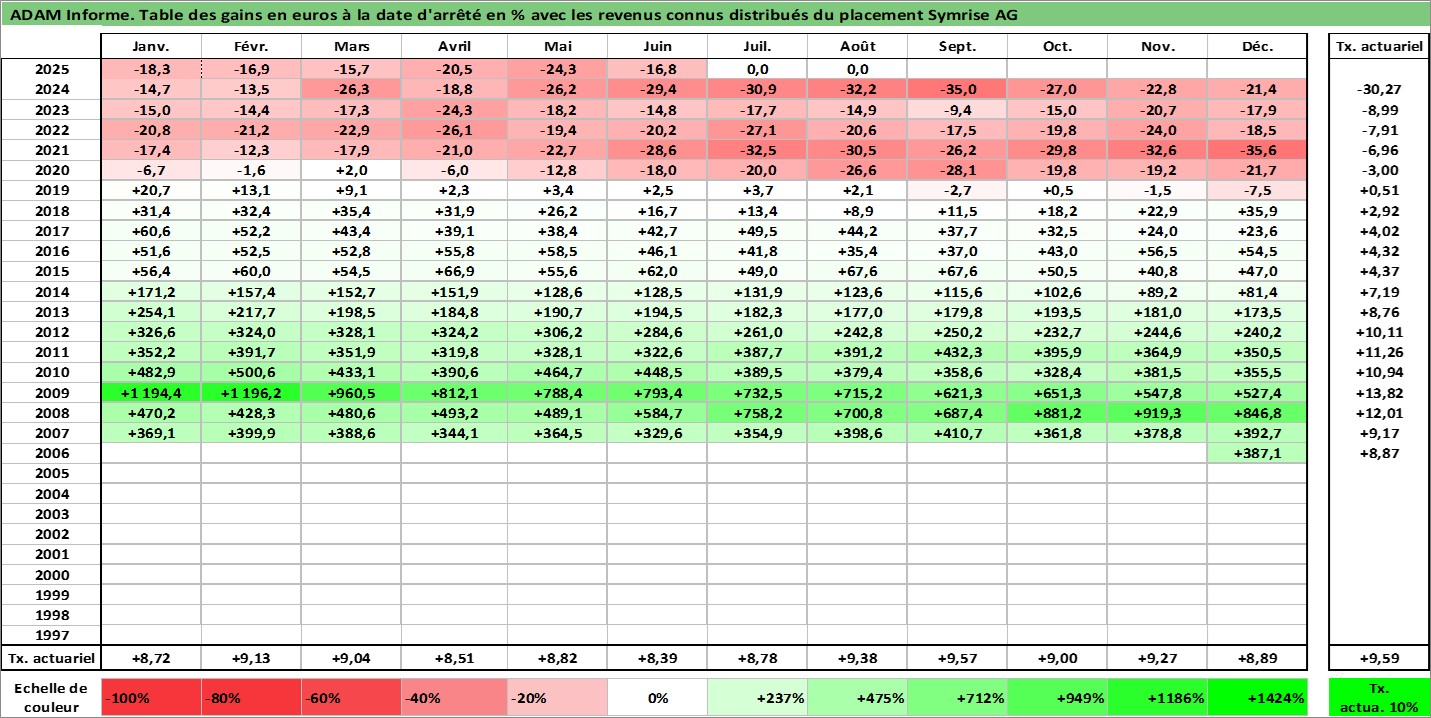
Task: Click the Tx. actuariel bottom row label
Action: pyautogui.click(x=51, y=658)
